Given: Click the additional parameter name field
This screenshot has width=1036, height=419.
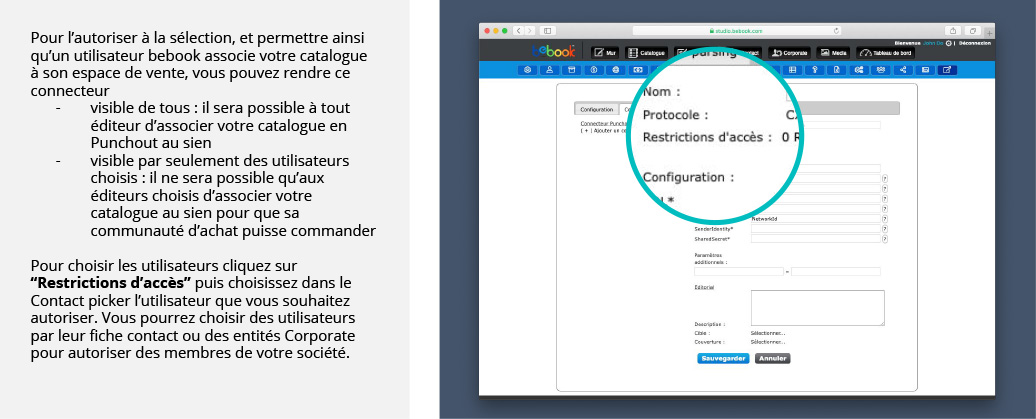Looking at the screenshot, I should [739, 272].
